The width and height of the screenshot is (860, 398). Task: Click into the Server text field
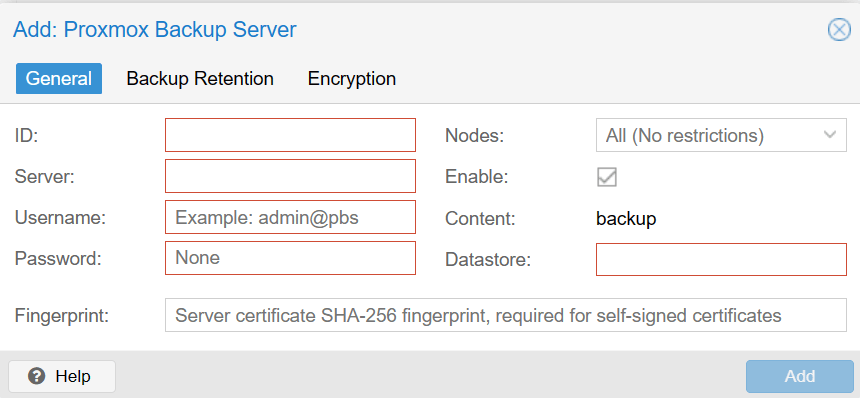click(x=290, y=176)
